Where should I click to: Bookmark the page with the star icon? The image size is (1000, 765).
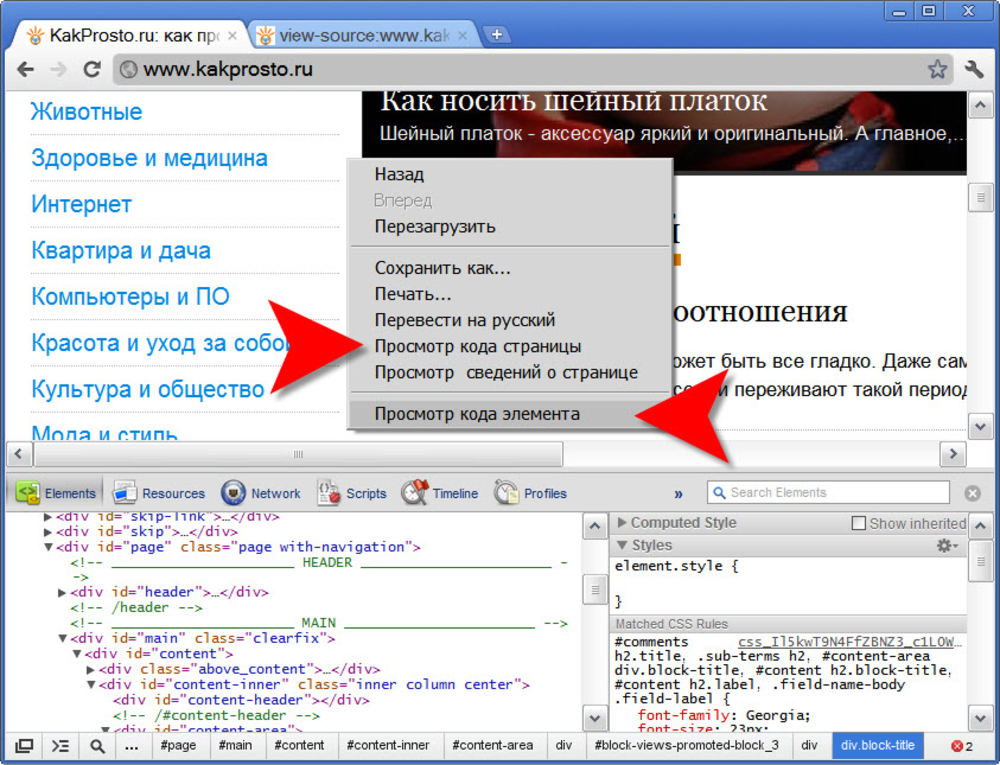[x=937, y=69]
